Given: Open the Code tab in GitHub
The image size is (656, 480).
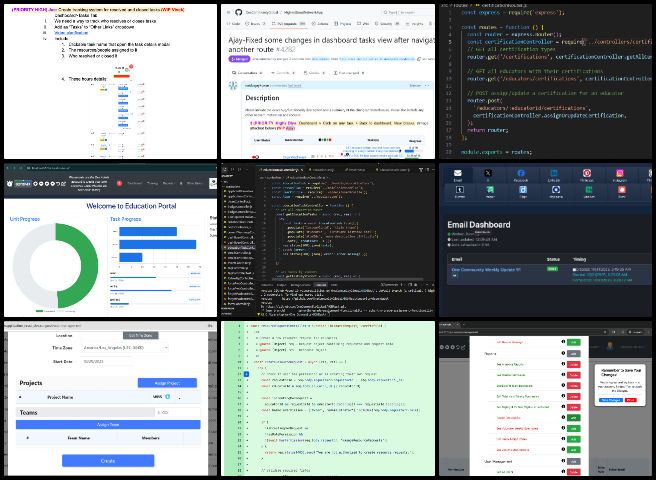Looking at the screenshot, I should [233, 24].
